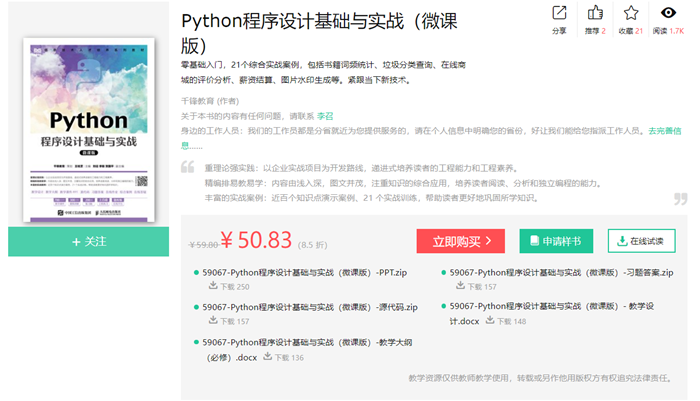Click the eye read-count (阅读) icon
This screenshot has height=401, width=700.
click(668, 13)
